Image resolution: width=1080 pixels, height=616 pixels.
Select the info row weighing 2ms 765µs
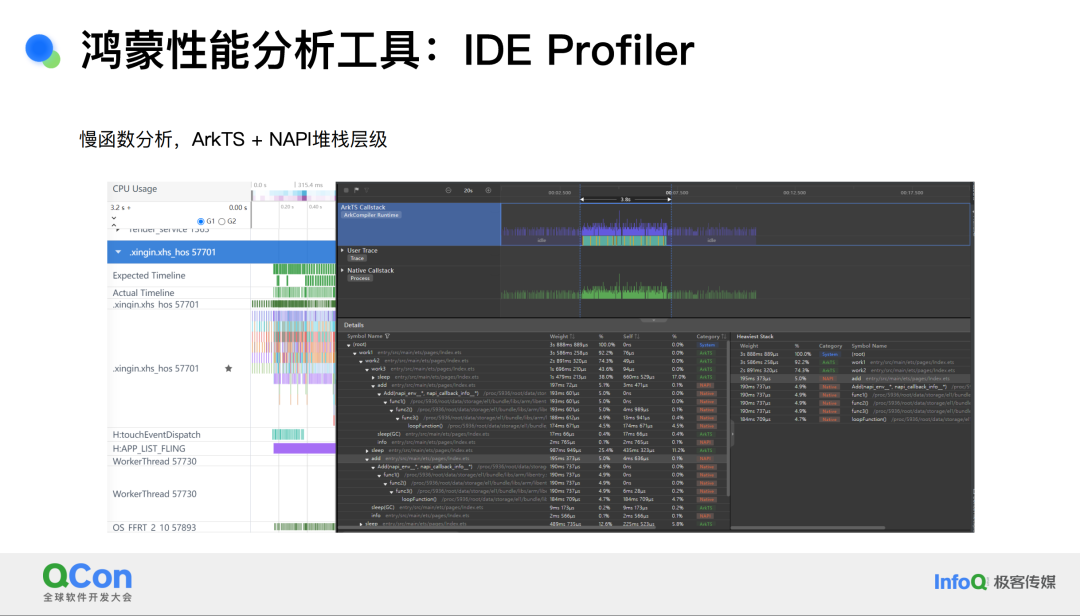(x=532, y=442)
